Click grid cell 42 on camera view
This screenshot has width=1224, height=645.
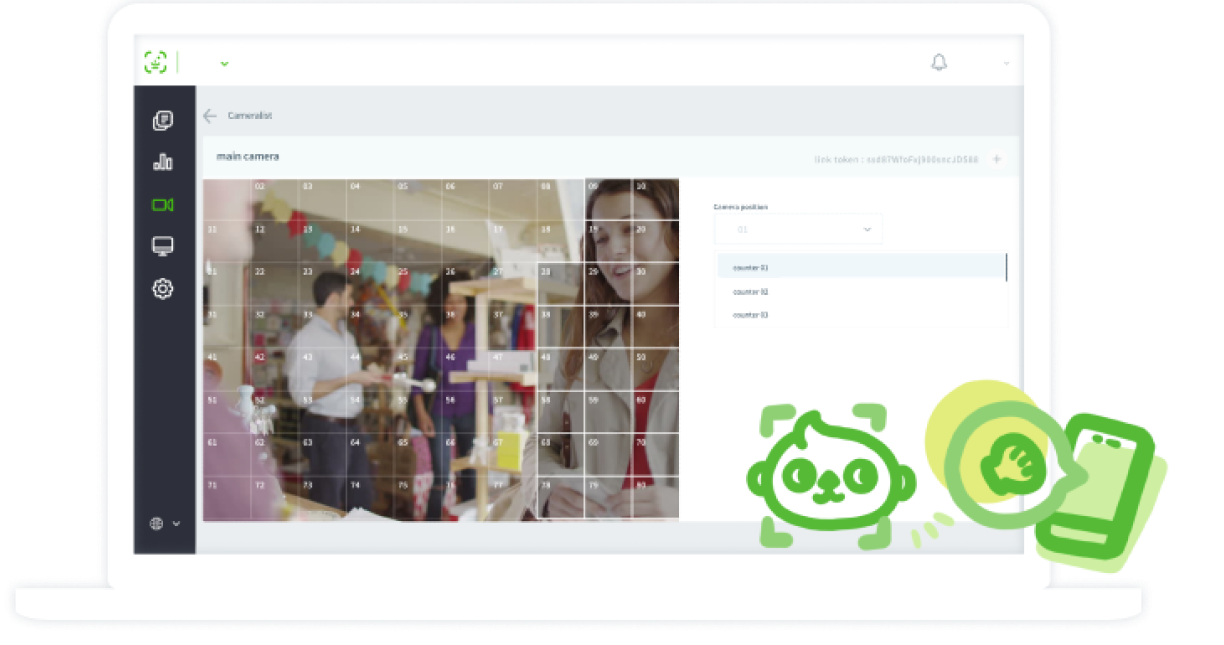pyautogui.click(x=271, y=372)
